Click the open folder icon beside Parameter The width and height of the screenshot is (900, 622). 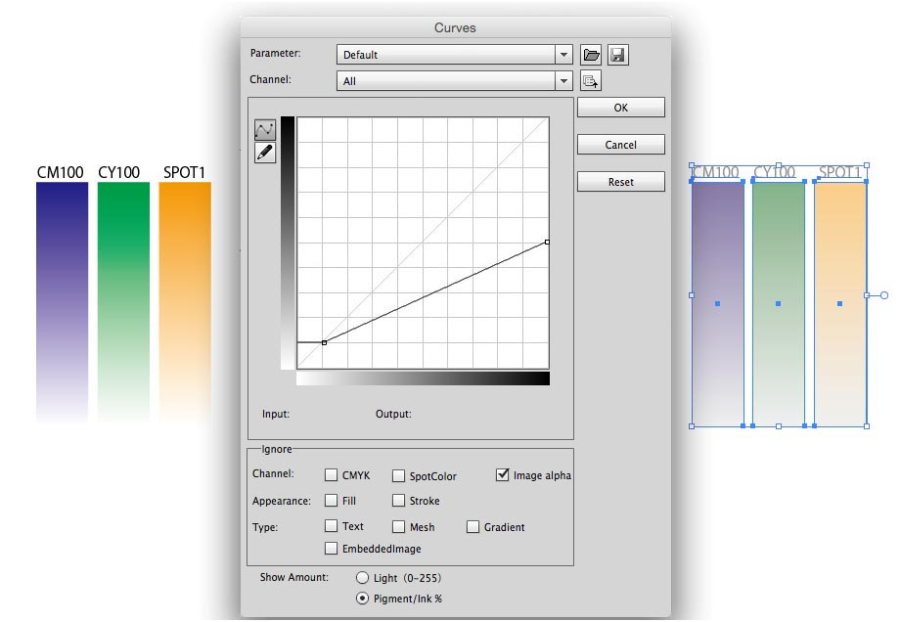click(594, 55)
